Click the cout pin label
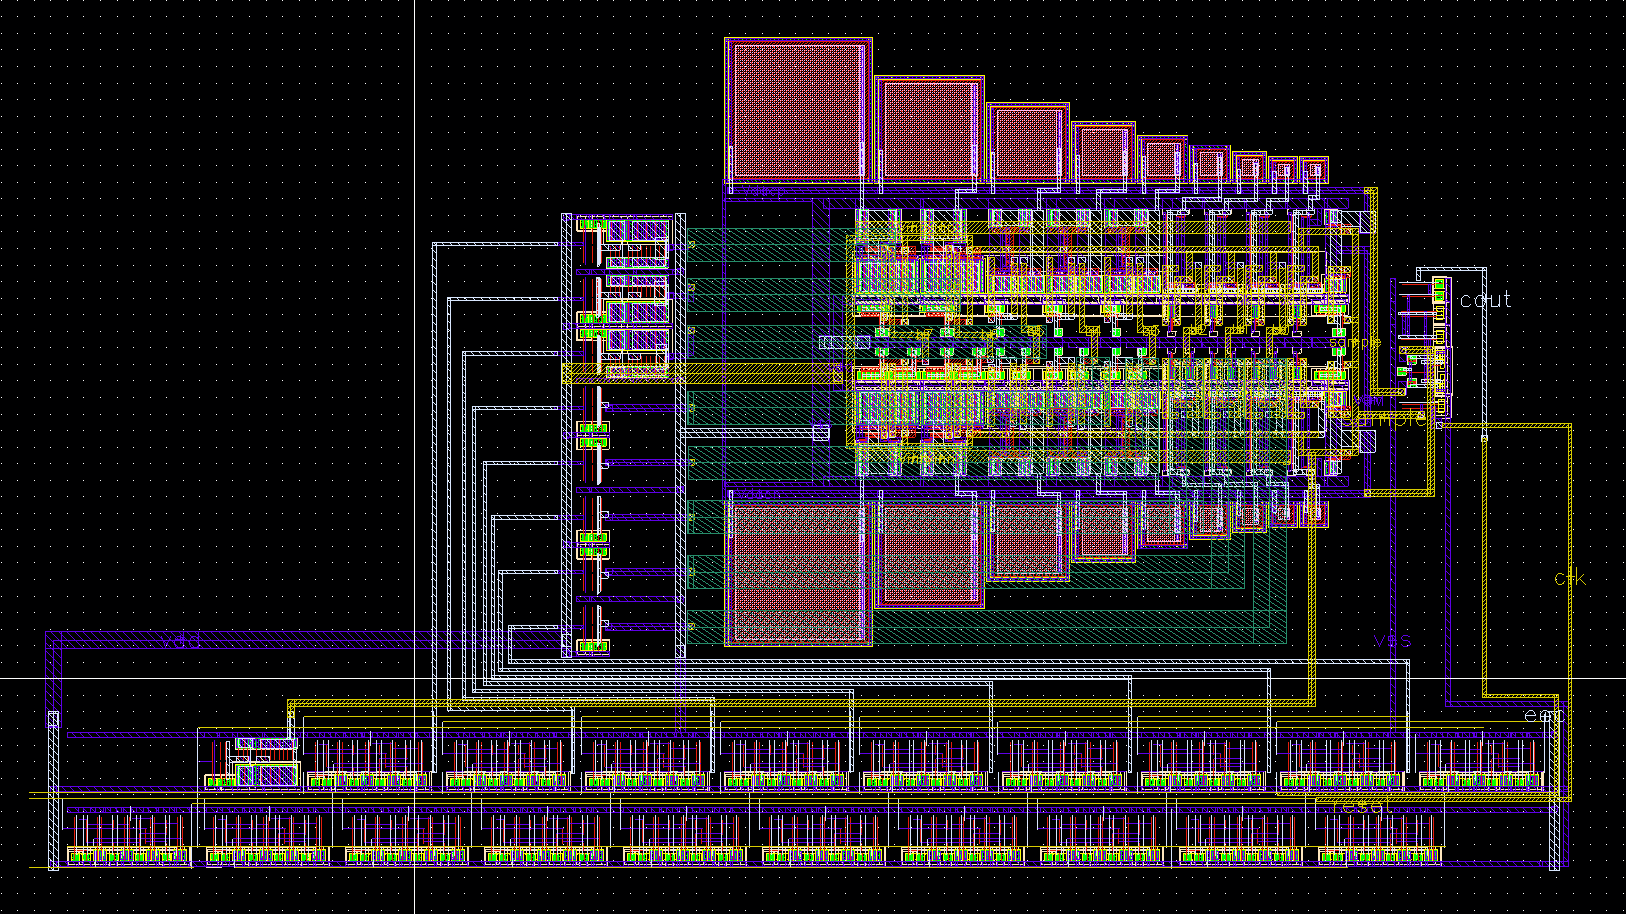This screenshot has height=914, width=1626. [x=1485, y=300]
